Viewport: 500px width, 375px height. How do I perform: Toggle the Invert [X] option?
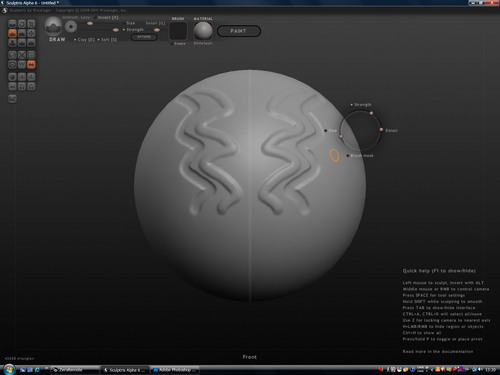(x=106, y=17)
